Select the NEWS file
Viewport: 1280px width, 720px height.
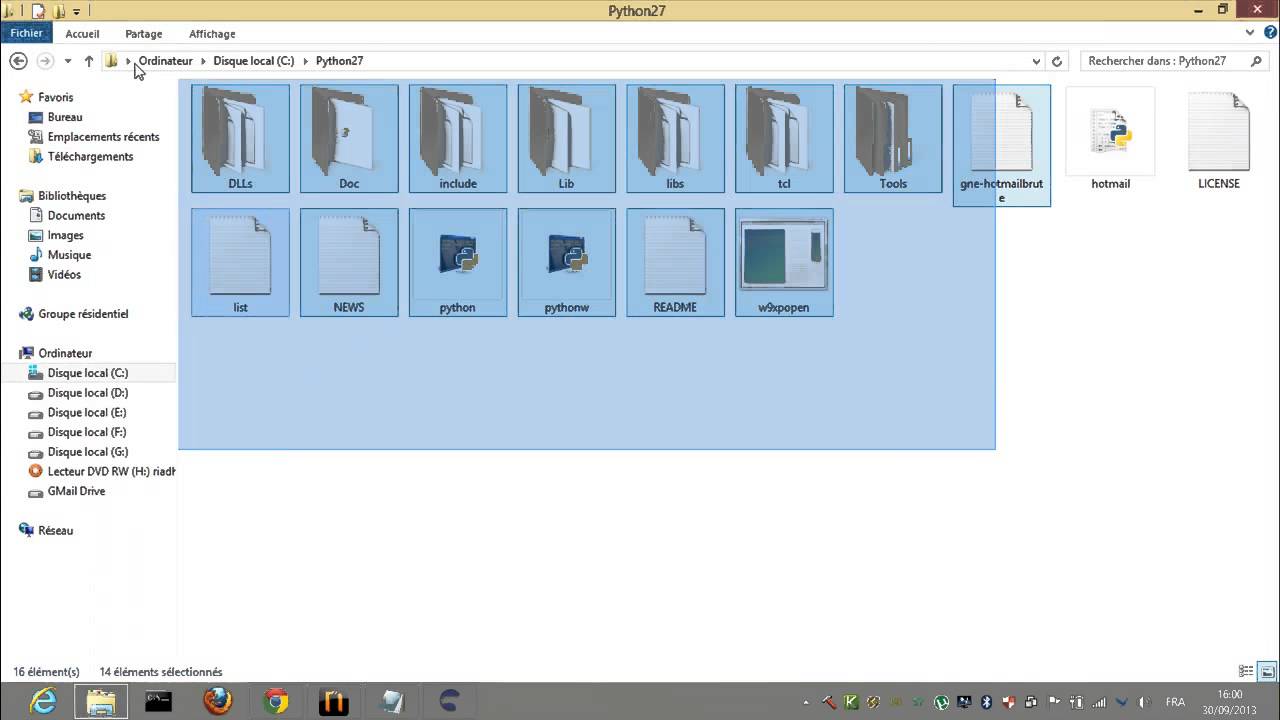tap(349, 262)
